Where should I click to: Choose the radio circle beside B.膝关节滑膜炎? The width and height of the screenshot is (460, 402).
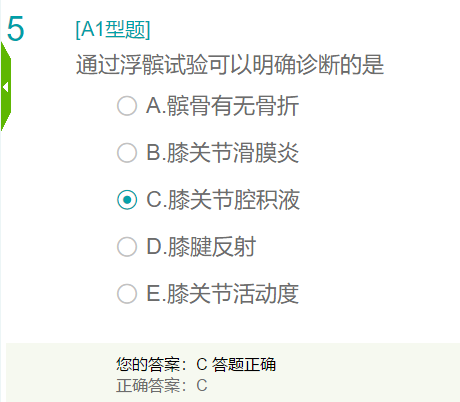(127, 153)
